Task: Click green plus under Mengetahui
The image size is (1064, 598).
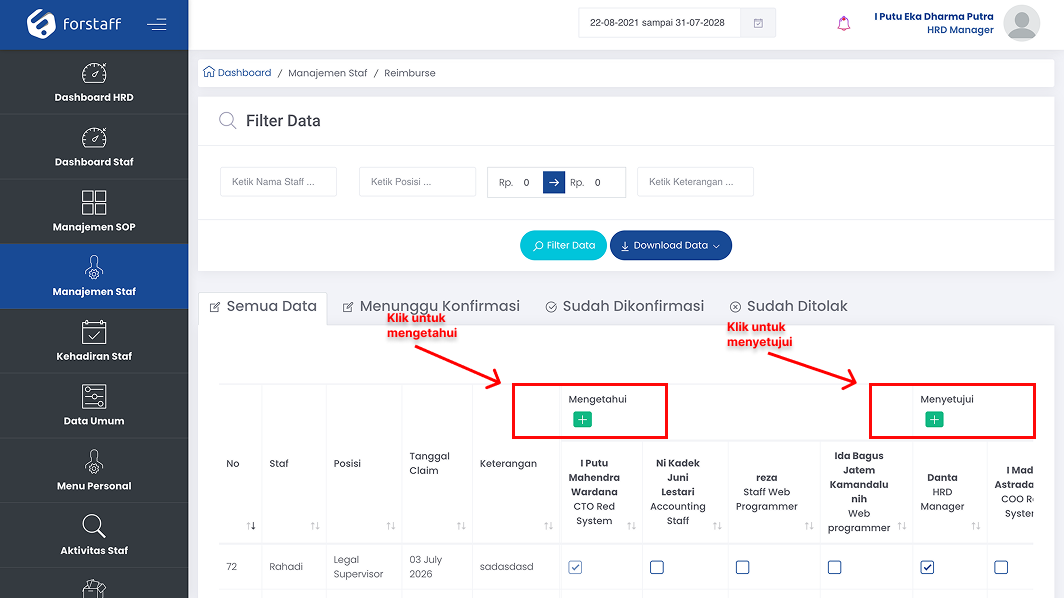Action: click(582, 419)
